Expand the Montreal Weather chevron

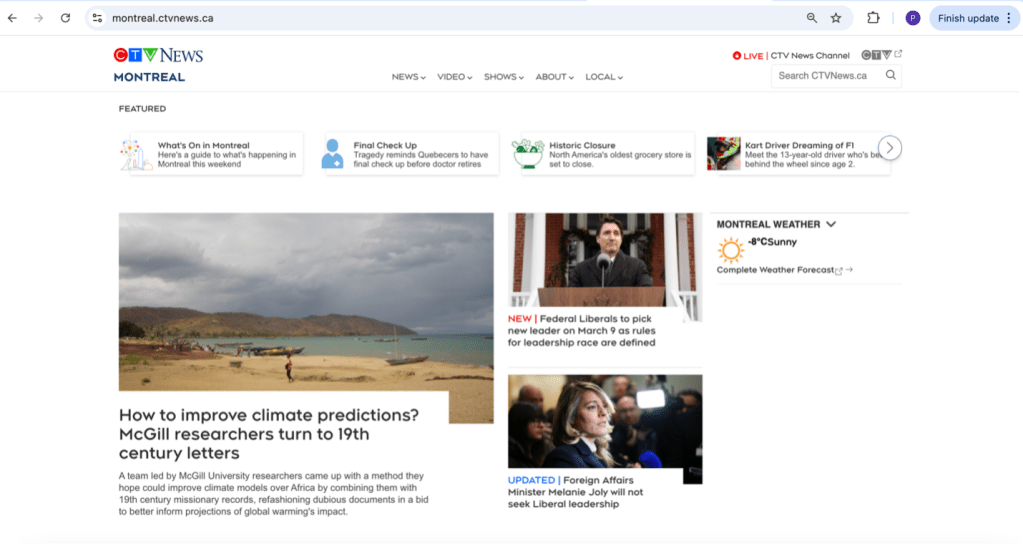point(831,225)
